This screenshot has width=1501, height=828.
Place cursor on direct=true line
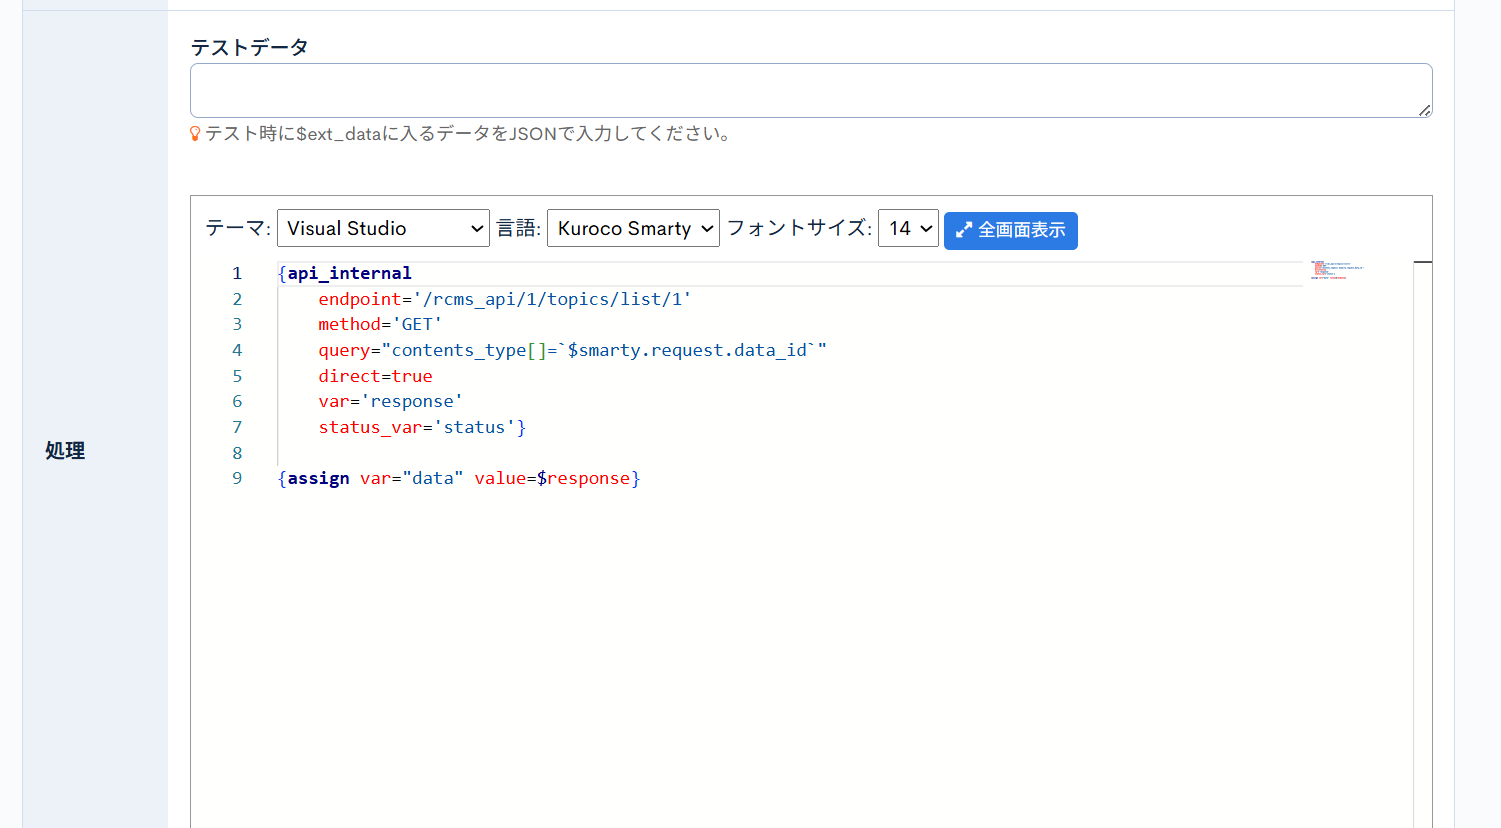[x=375, y=376]
